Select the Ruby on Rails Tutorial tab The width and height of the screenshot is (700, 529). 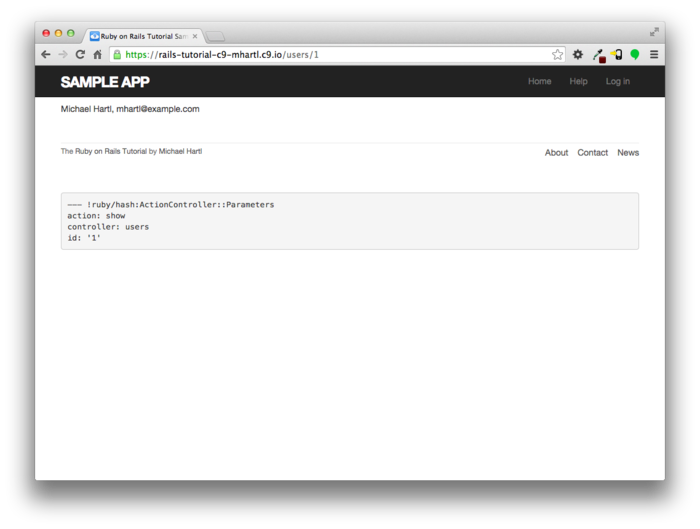142,36
